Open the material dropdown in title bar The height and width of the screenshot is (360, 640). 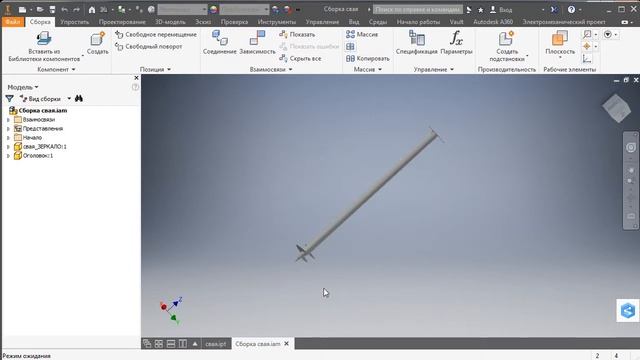[182, 9]
